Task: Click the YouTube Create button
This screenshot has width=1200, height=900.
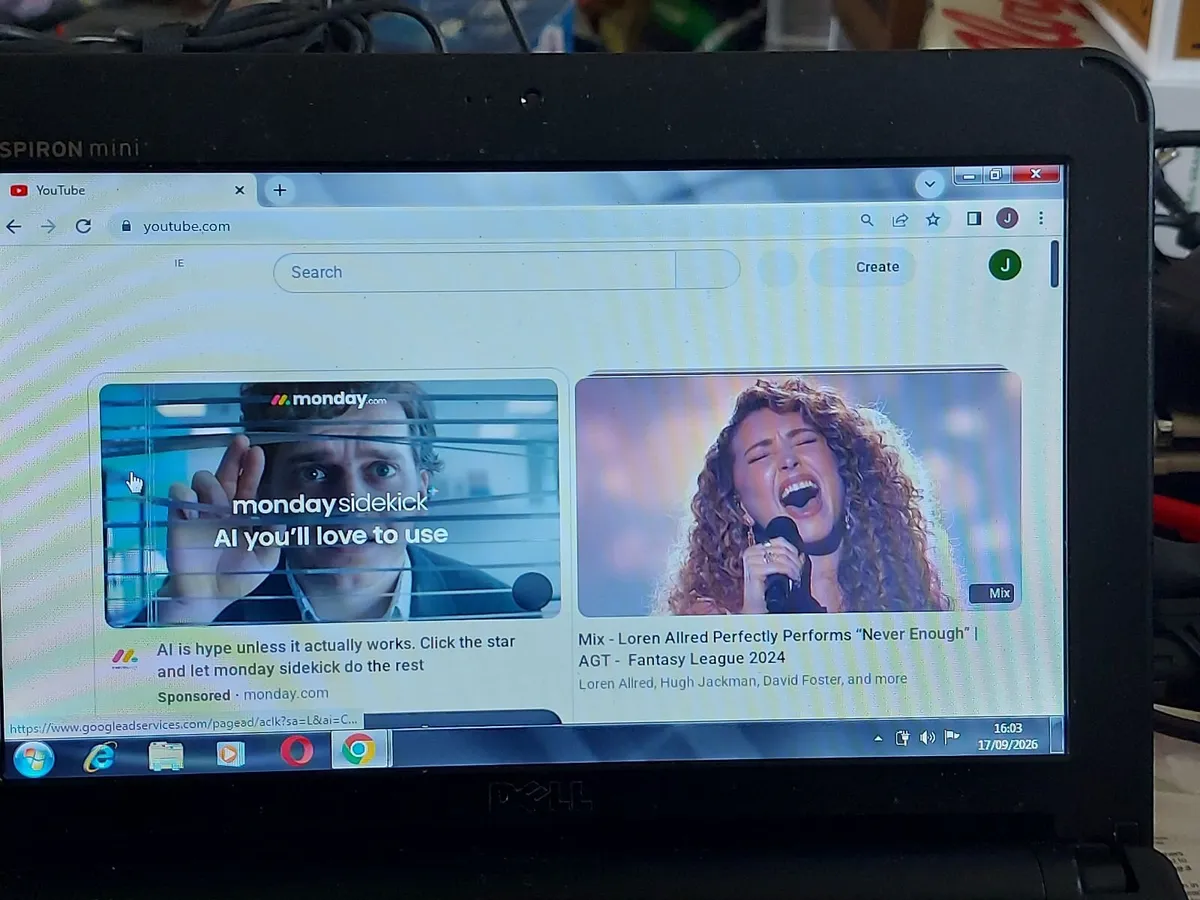Action: pyautogui.click(x=863, y=267)
